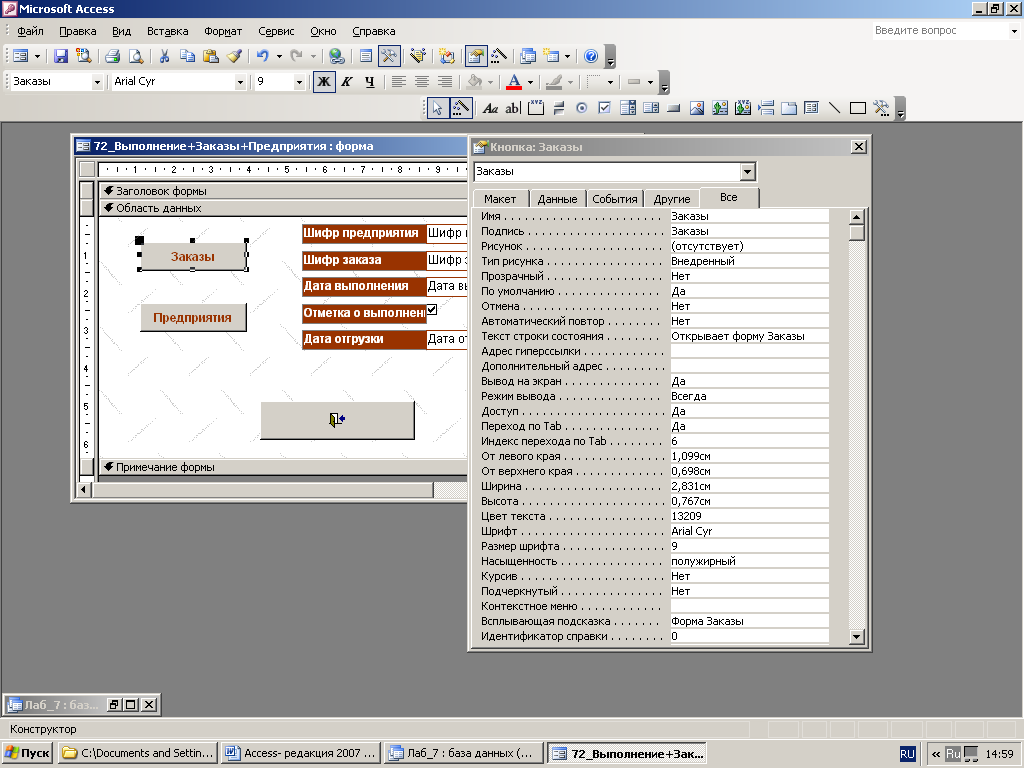This screenshot has height=768, width=1024.
Task: Open the Code editor icon
Action: [447, 56]
